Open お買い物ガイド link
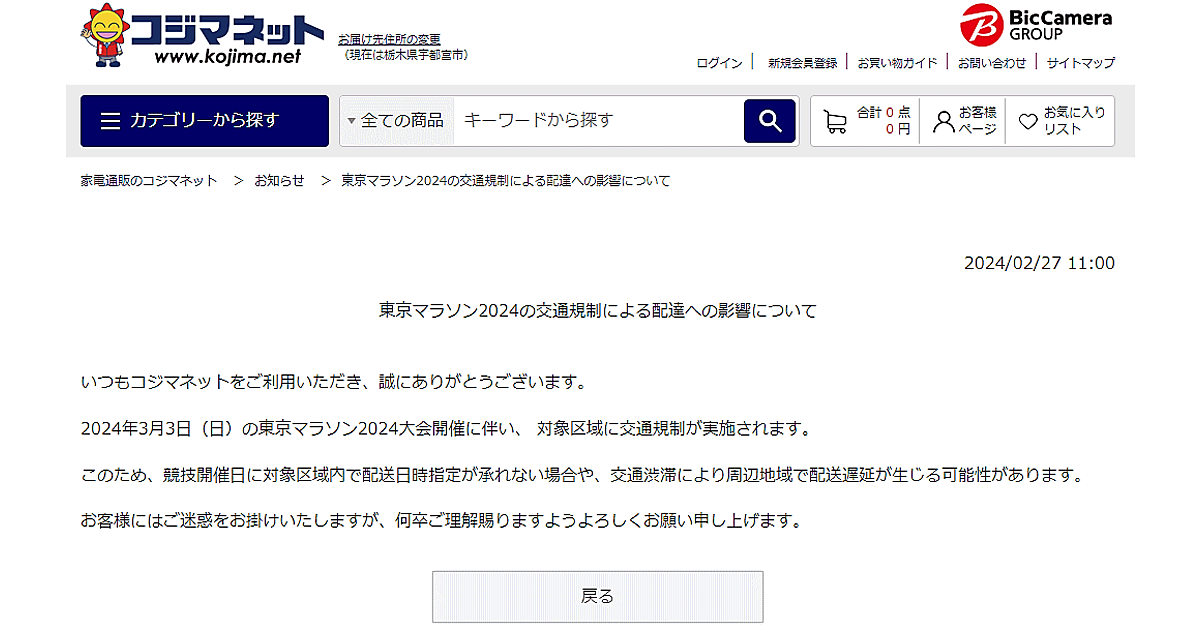Viewport: 1200px width, 630px height. point(897,63)
